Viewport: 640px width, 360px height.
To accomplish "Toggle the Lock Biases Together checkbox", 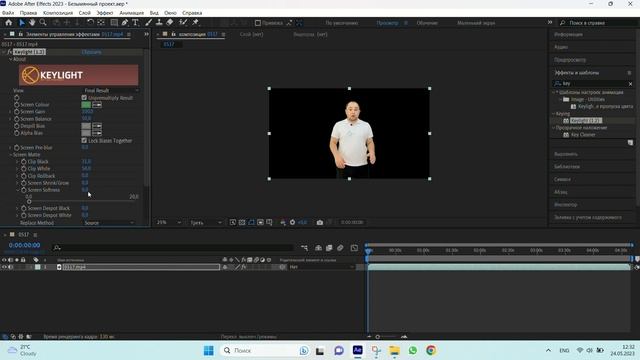I will tap(84, 140).
